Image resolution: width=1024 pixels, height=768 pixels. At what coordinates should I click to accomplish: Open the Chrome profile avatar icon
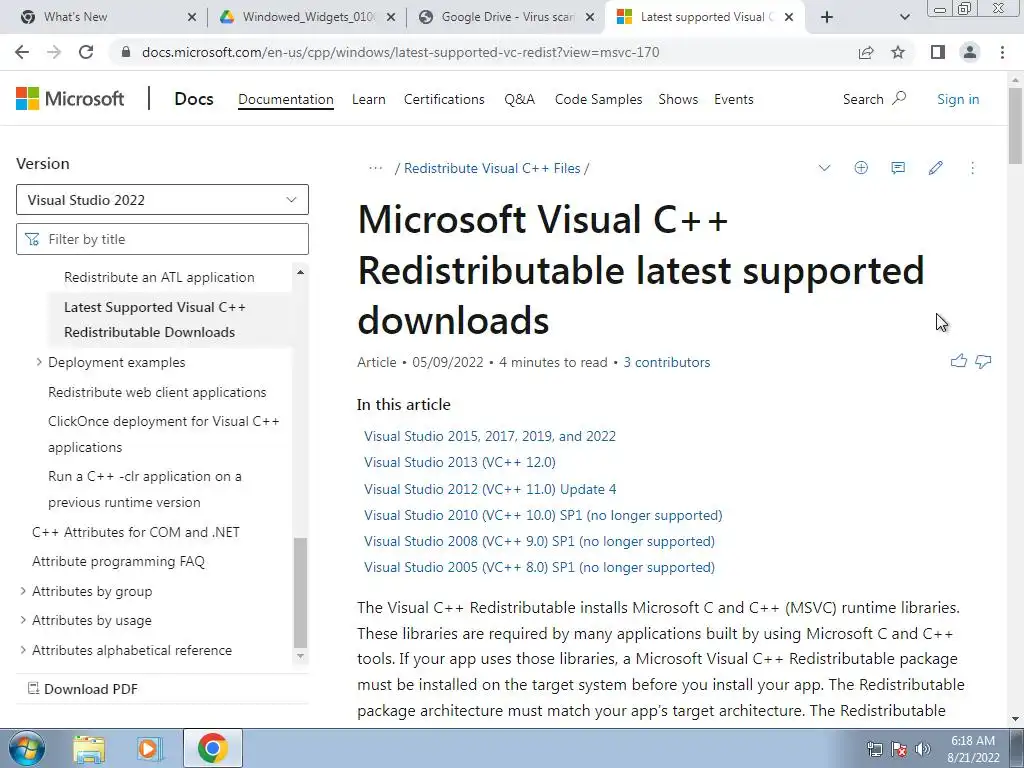pyautogui.click(x=970, y=52)
